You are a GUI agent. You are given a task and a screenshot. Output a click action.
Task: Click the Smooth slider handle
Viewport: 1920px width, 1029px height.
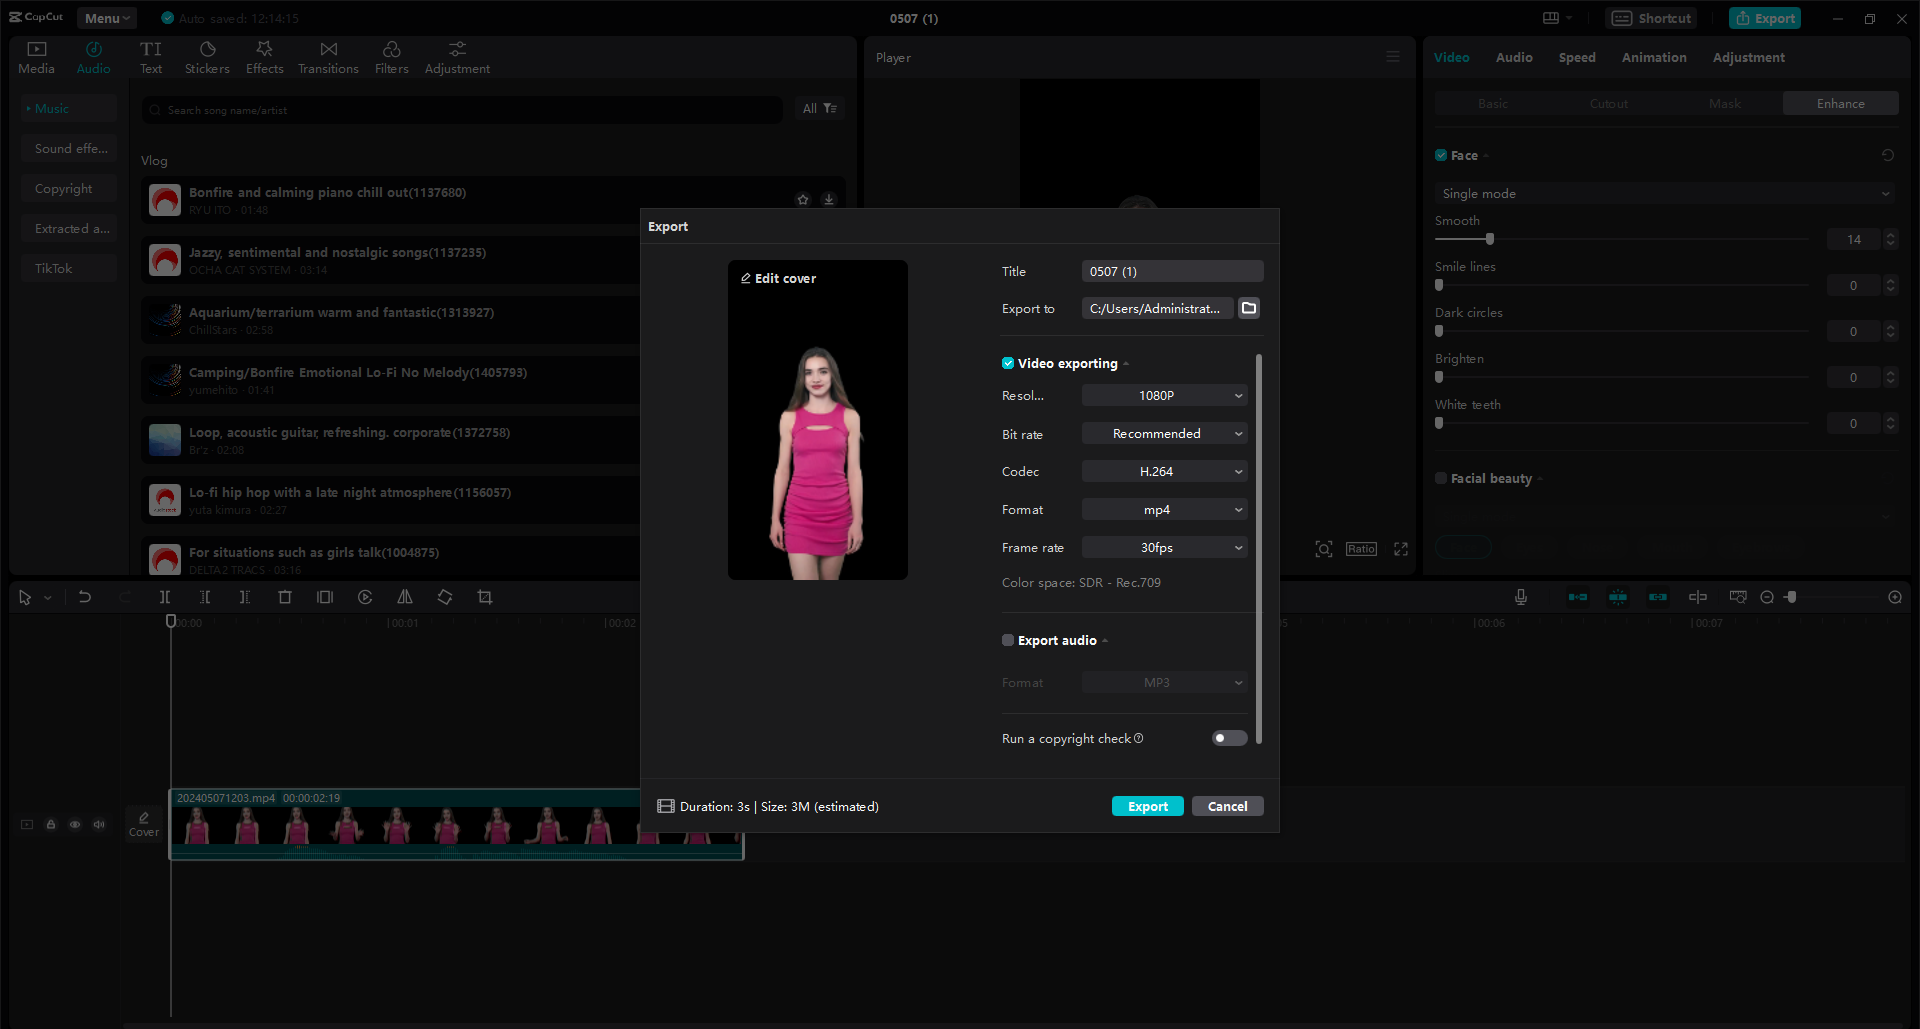pyautogui.click(x=1490, y=239)
